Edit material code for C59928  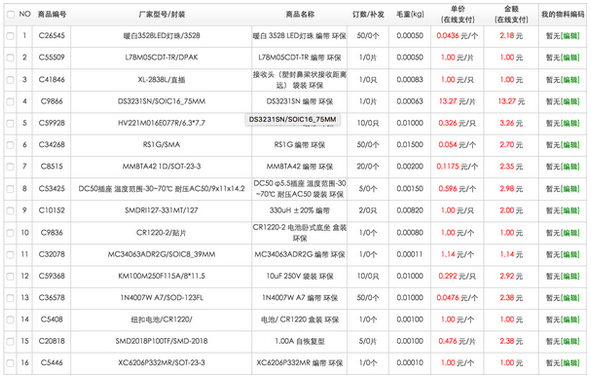pos(570,124)
